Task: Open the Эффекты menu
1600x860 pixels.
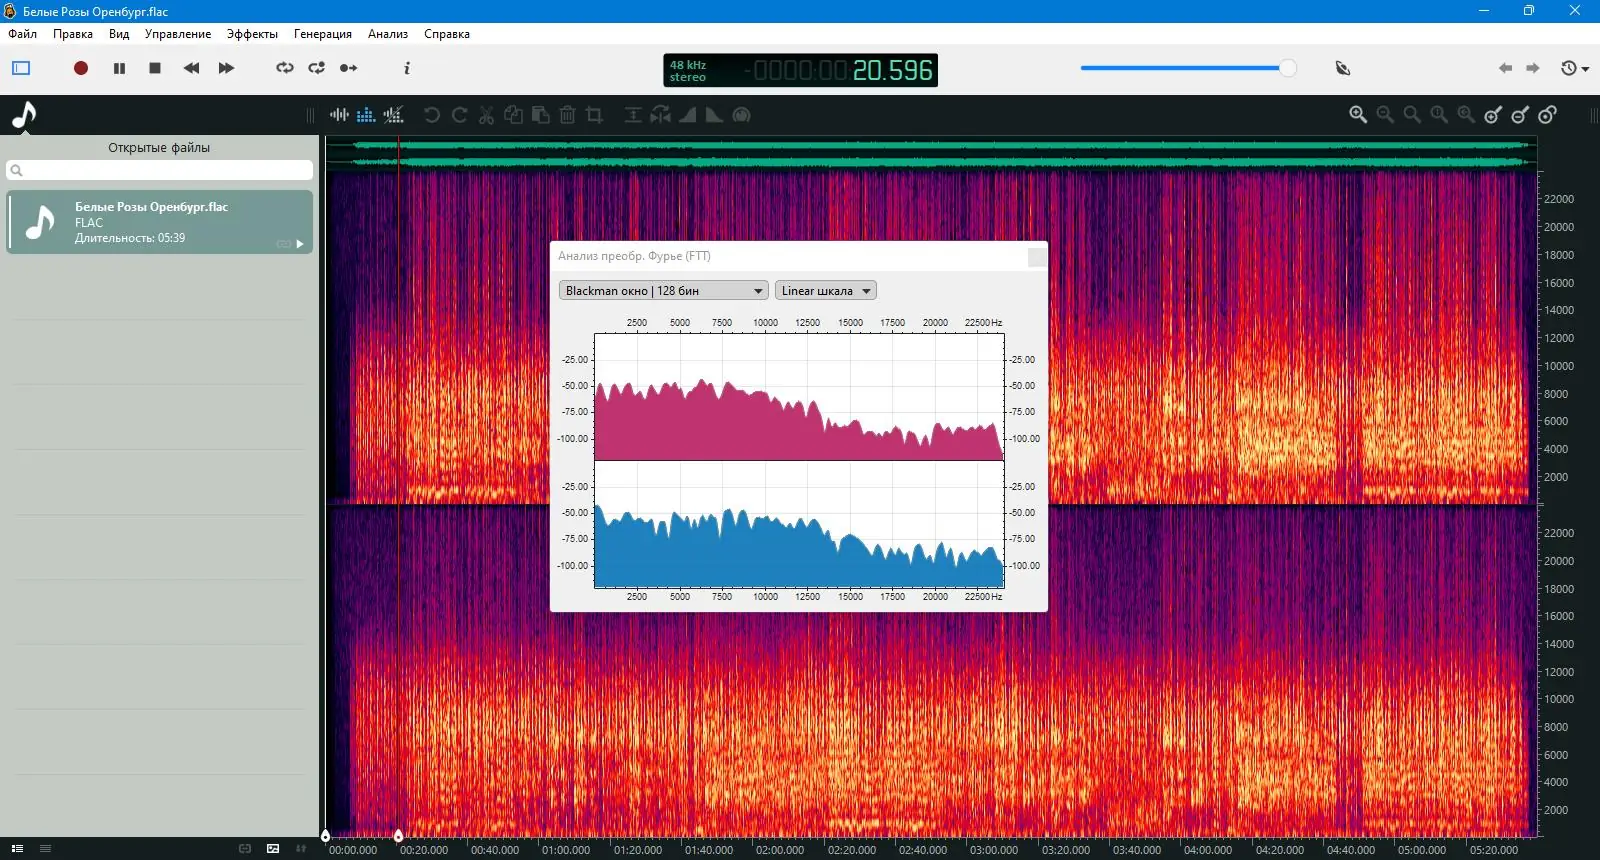Action: tap(252, 34)
